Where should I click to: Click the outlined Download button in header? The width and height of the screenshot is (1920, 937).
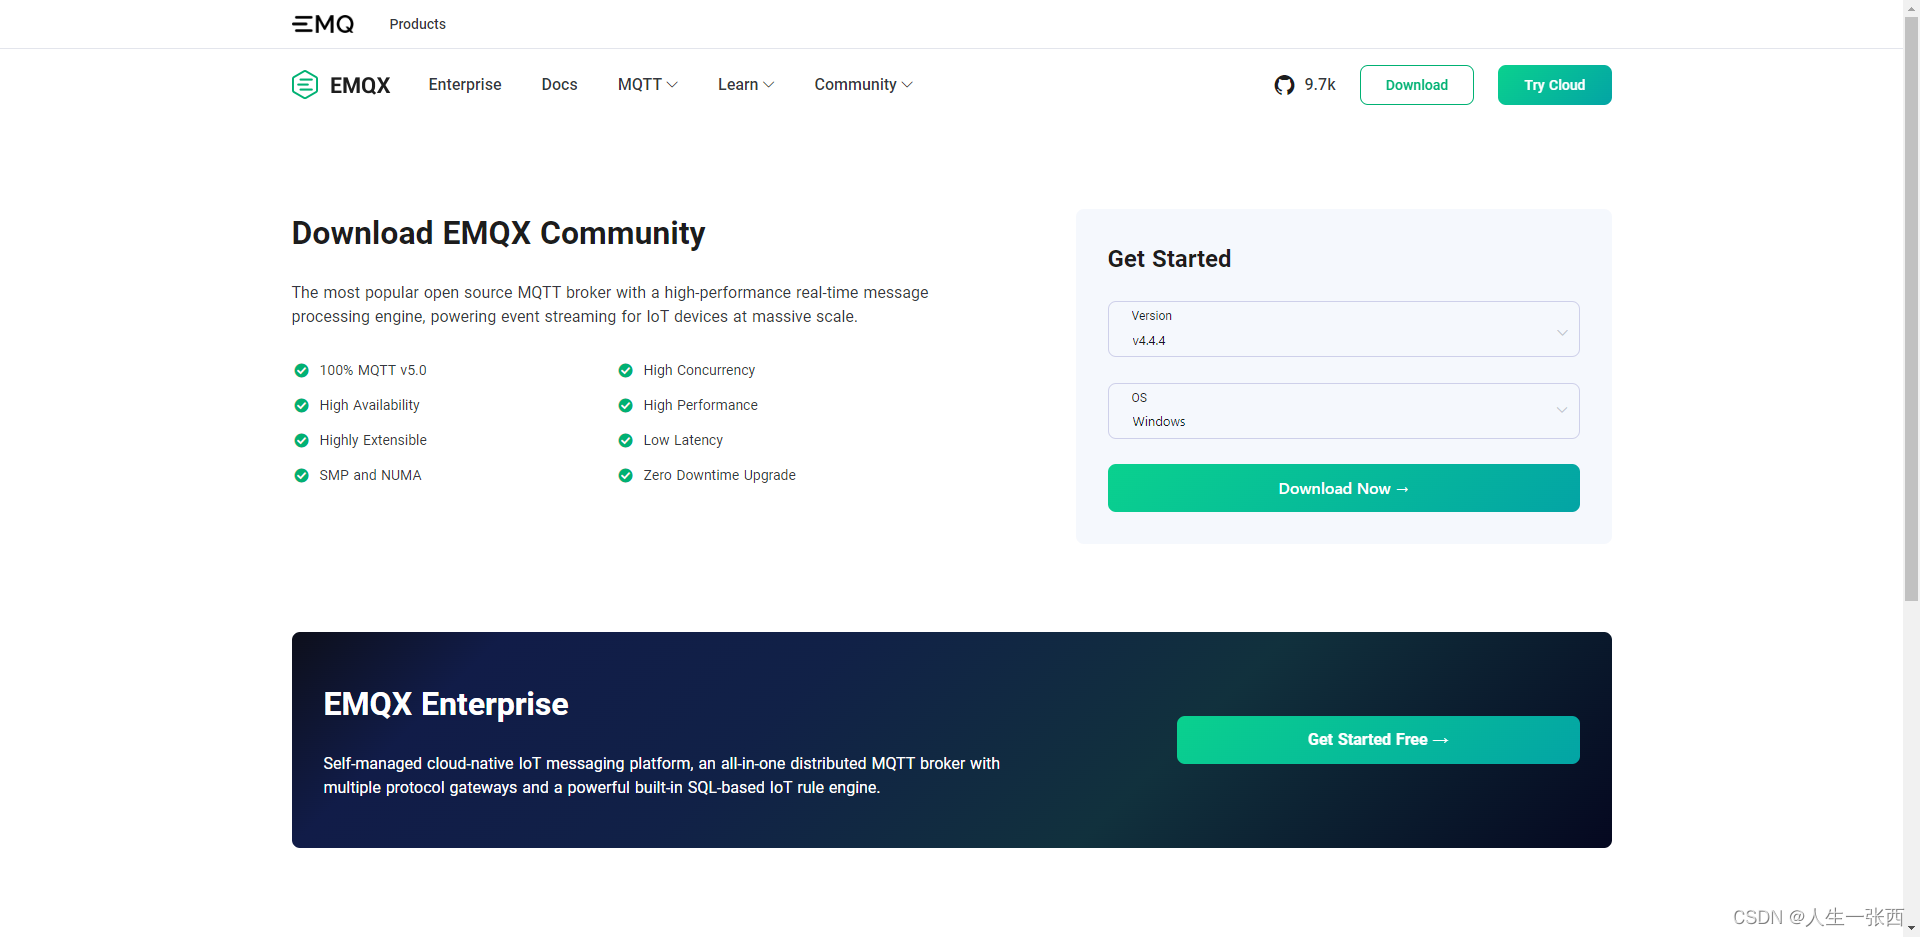(x=1416, y=85)
